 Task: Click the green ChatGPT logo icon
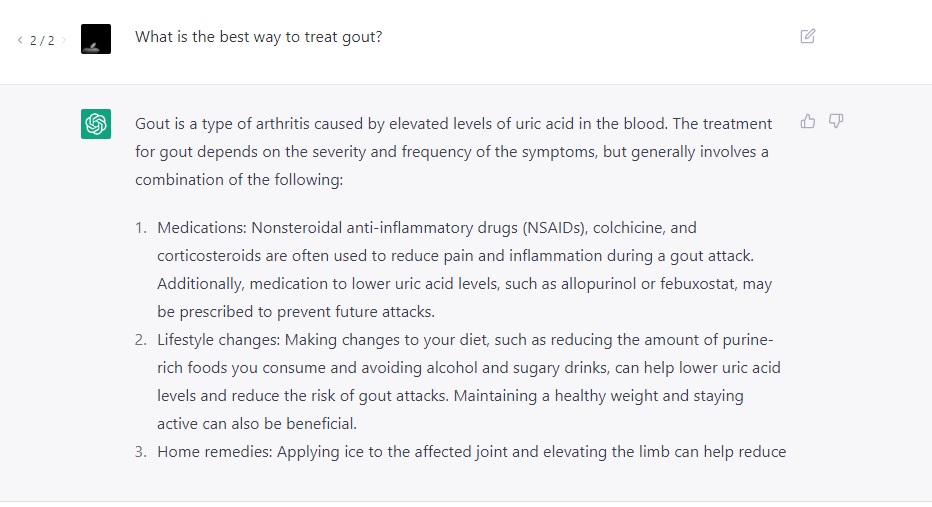point(96,124)
